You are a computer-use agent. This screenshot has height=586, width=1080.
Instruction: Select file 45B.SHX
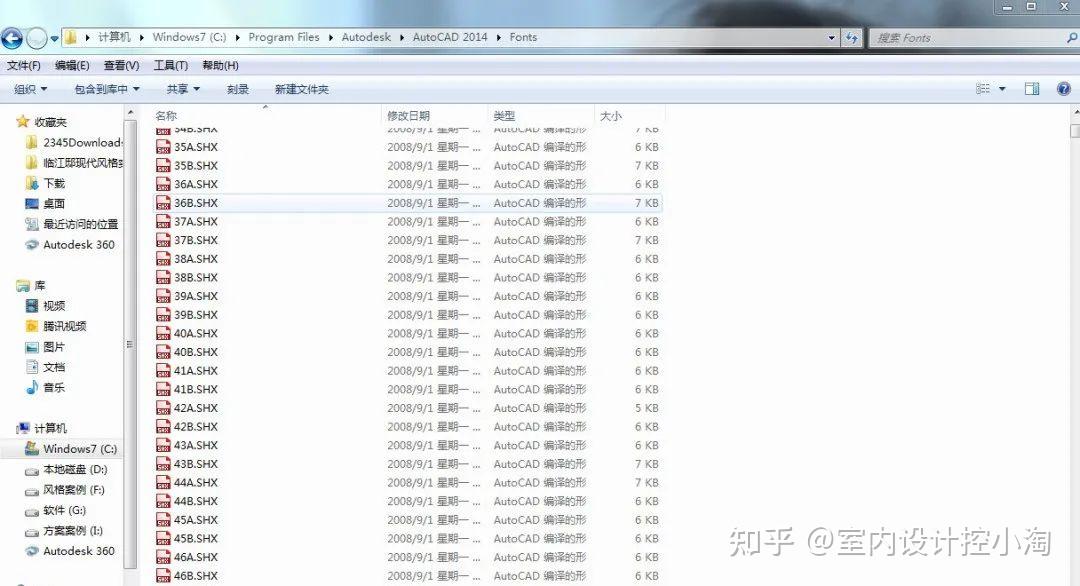196,538
